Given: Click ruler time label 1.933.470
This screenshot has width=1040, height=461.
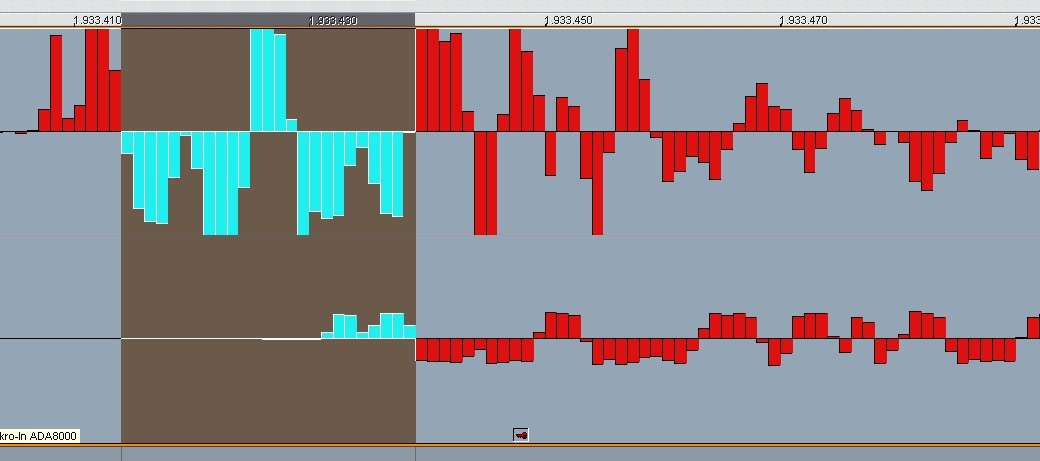Looking at the screenshot, I should pos(803,21).
